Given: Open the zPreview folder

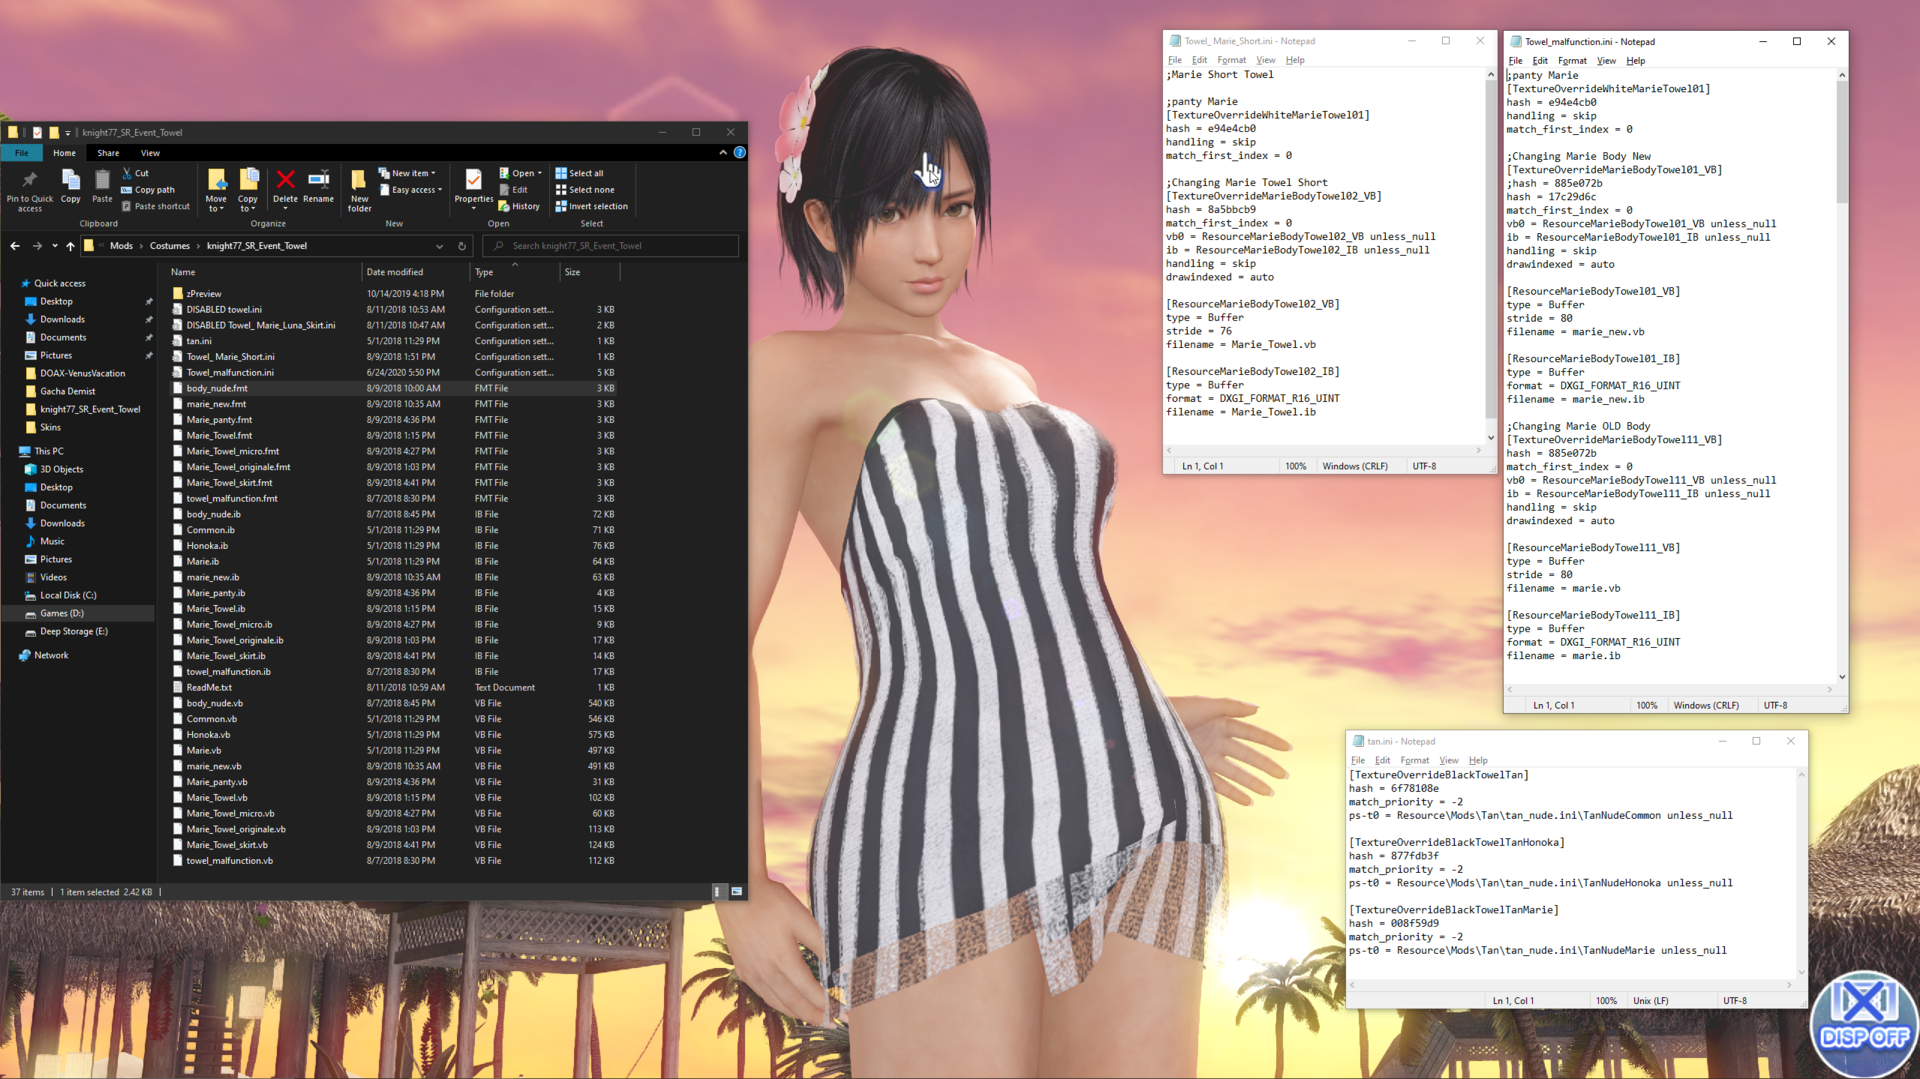Looking at the screenshot, I should 204,294.
